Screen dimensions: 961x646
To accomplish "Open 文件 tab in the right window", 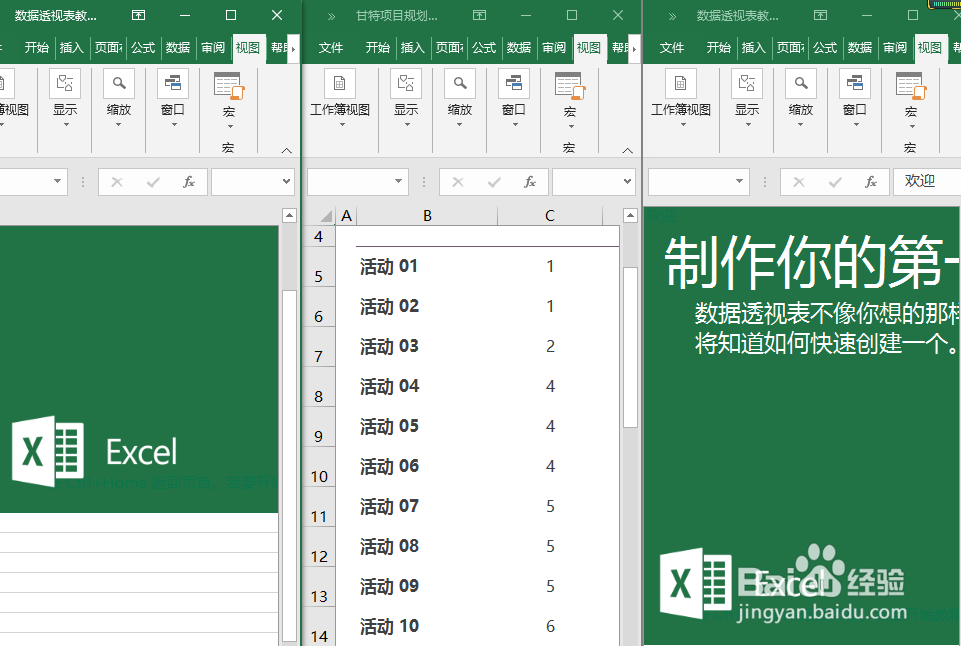I will coord(672,48).
